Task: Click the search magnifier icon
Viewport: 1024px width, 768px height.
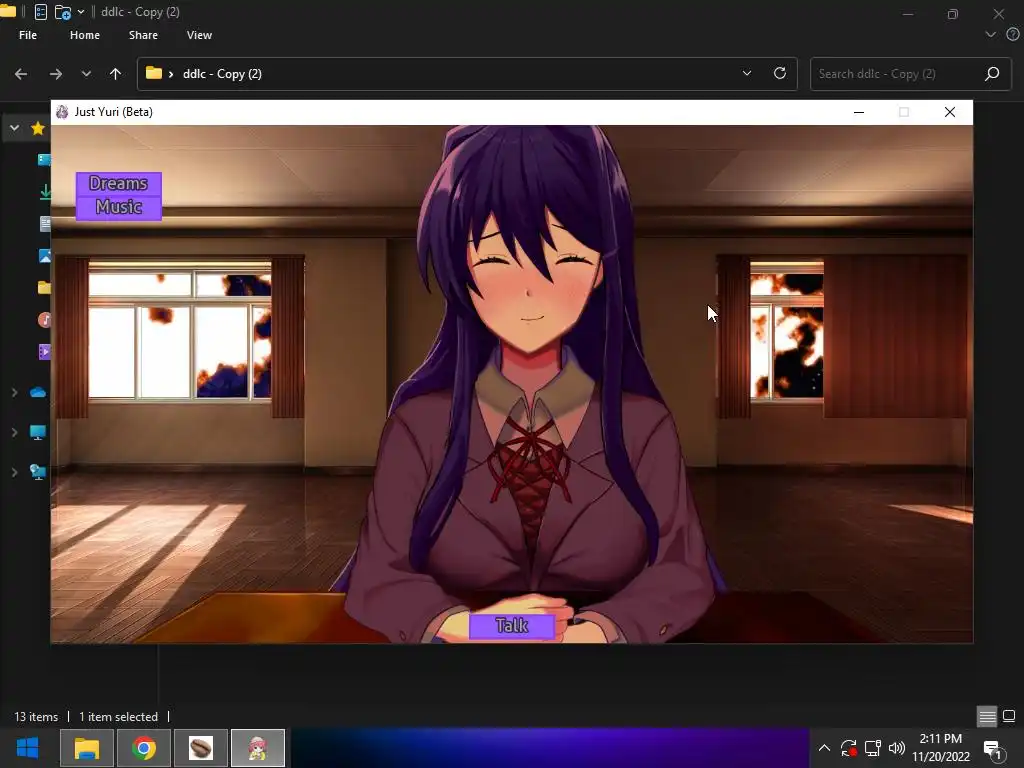Action: 992,74
